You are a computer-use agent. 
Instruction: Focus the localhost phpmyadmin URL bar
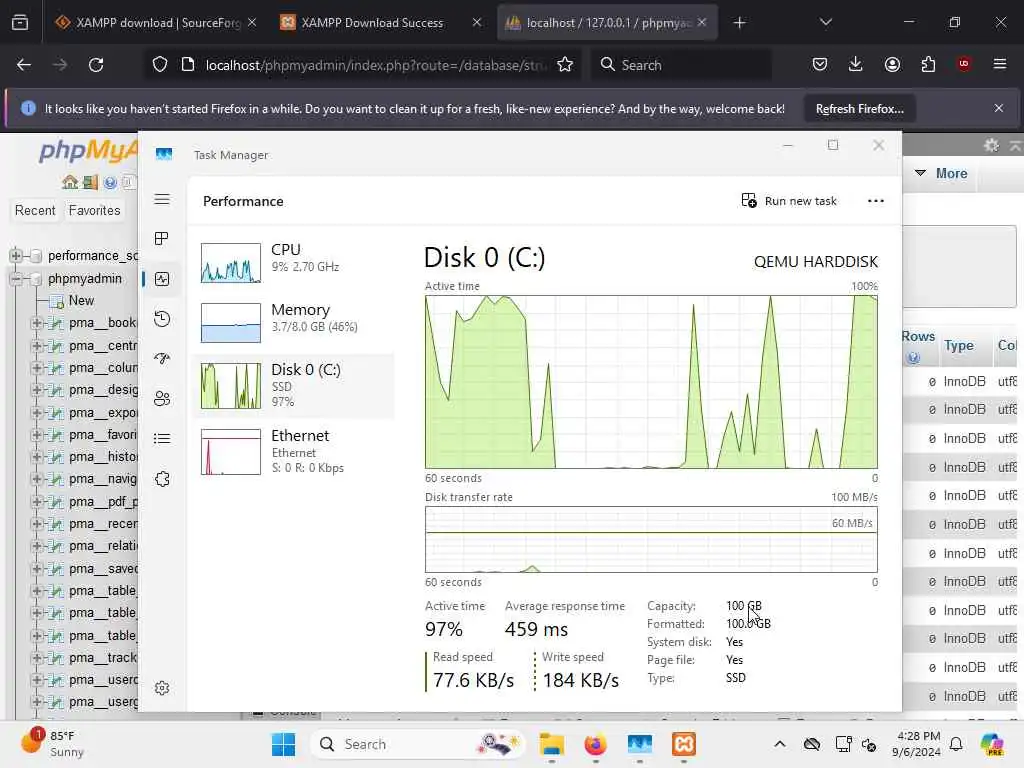click(x=376, y=65)
